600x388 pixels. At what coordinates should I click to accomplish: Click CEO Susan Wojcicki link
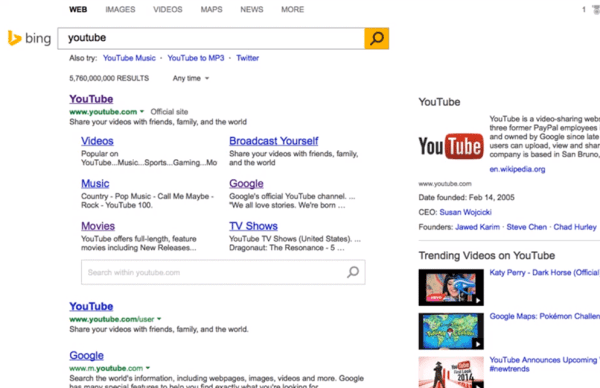[x=465, y=212]
